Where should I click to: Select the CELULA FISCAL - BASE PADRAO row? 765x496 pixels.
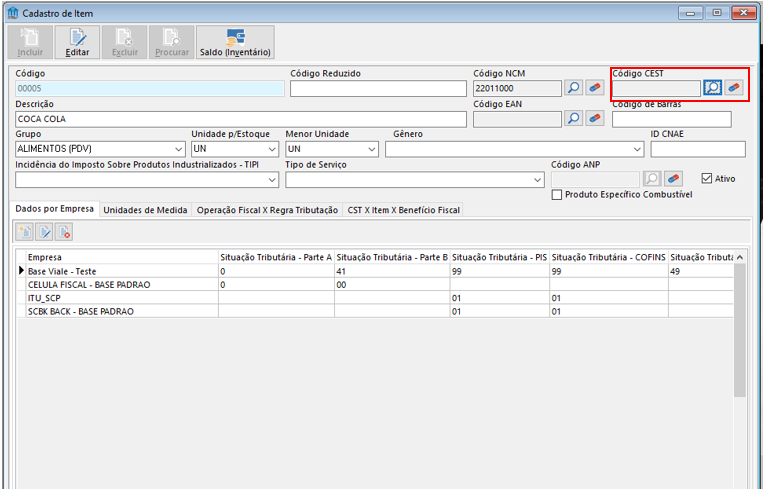pos(375,285)
